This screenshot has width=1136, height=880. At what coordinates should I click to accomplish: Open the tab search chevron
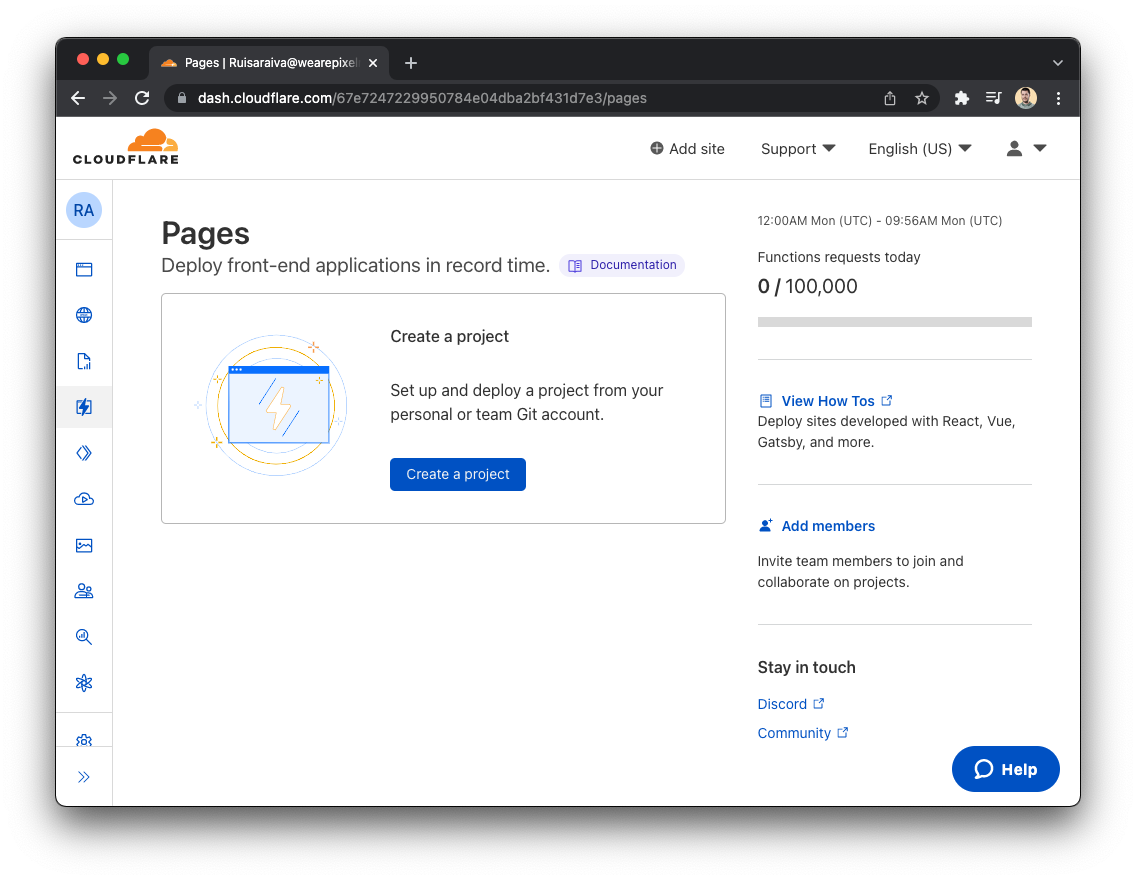click(x=1058, y=63)
